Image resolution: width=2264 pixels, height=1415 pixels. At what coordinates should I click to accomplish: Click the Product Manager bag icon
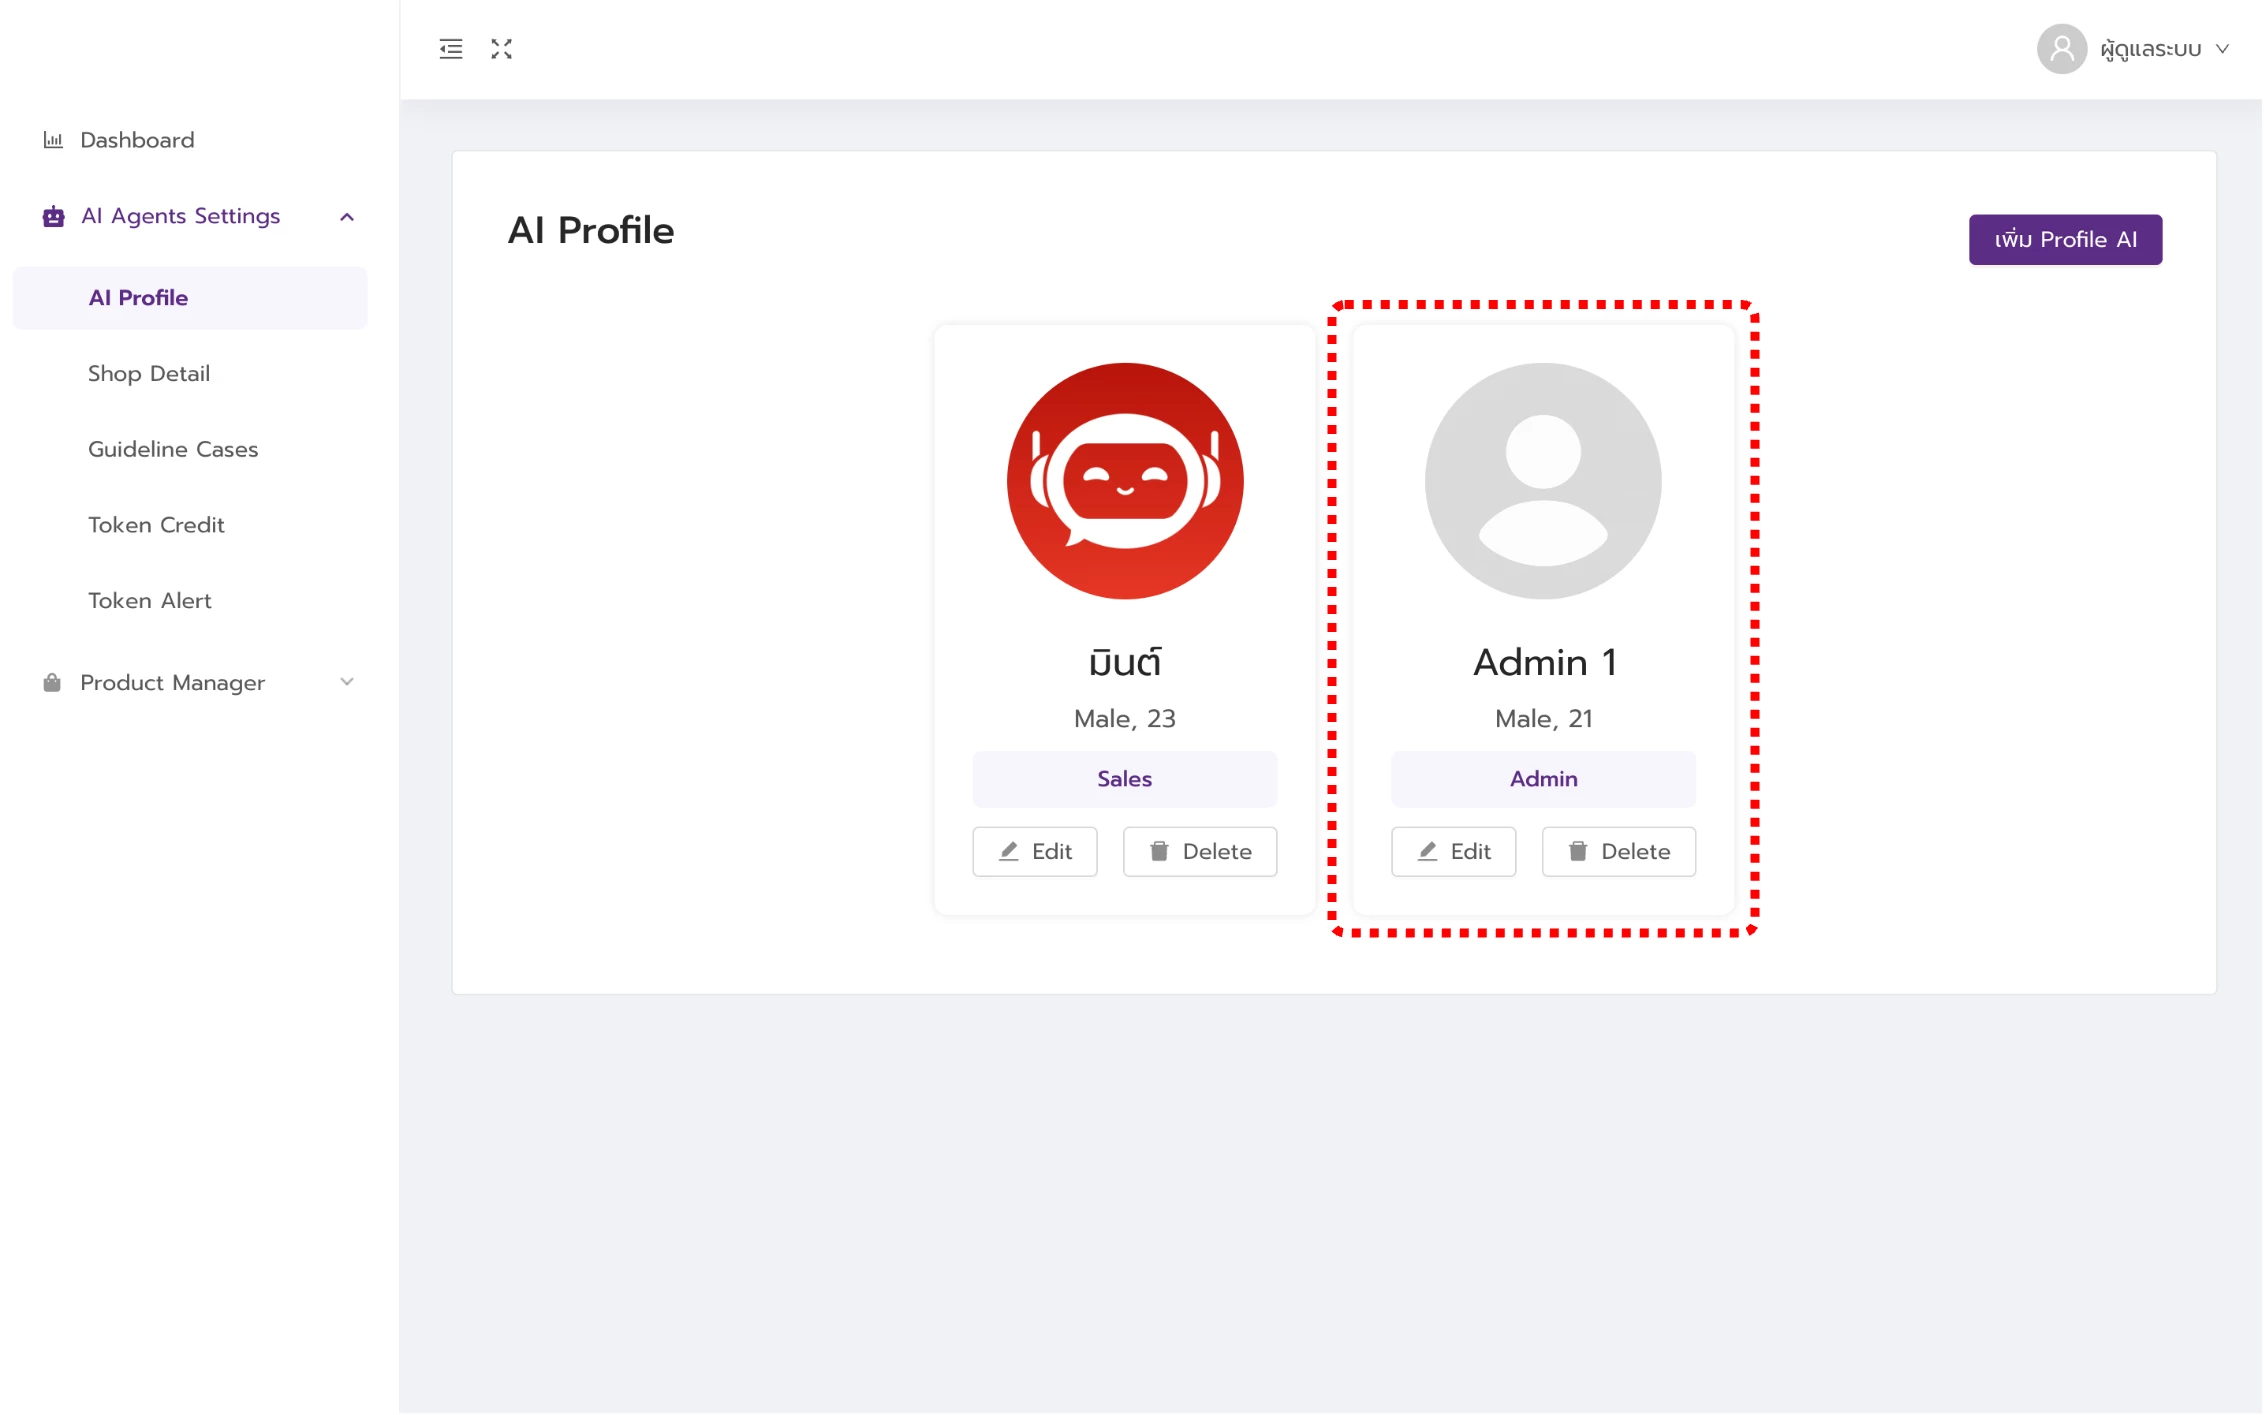click(x=52, y=683)
